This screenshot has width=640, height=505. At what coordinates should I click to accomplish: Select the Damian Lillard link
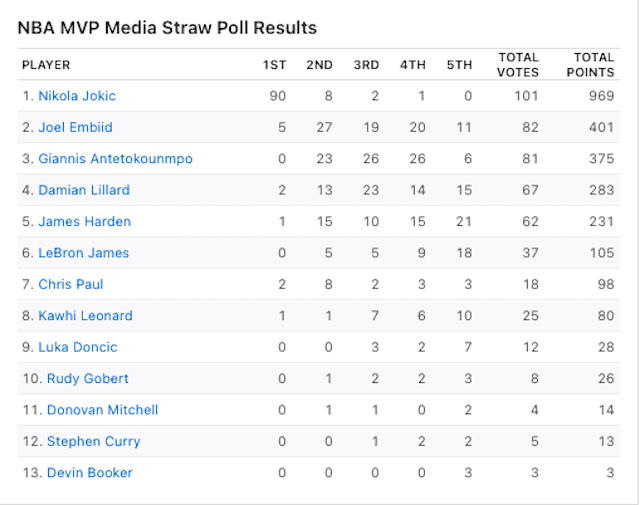(x=84, y=190)
